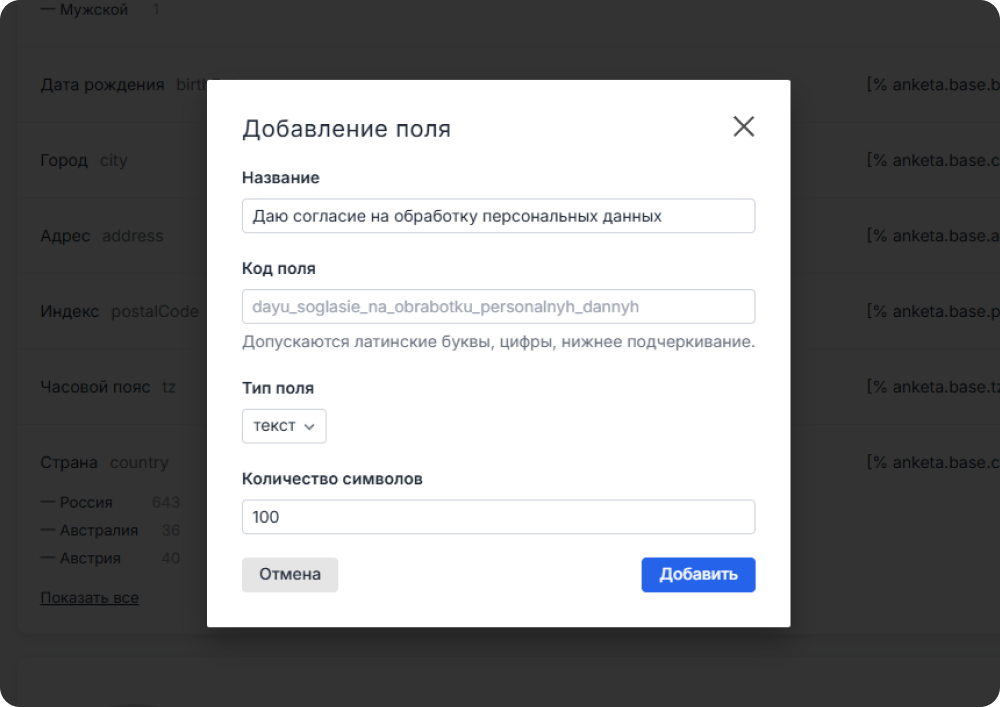Screen dimensions: 1000x707
Task: Click the "Количество символов" input with value 100
Action: pos(498,517)
